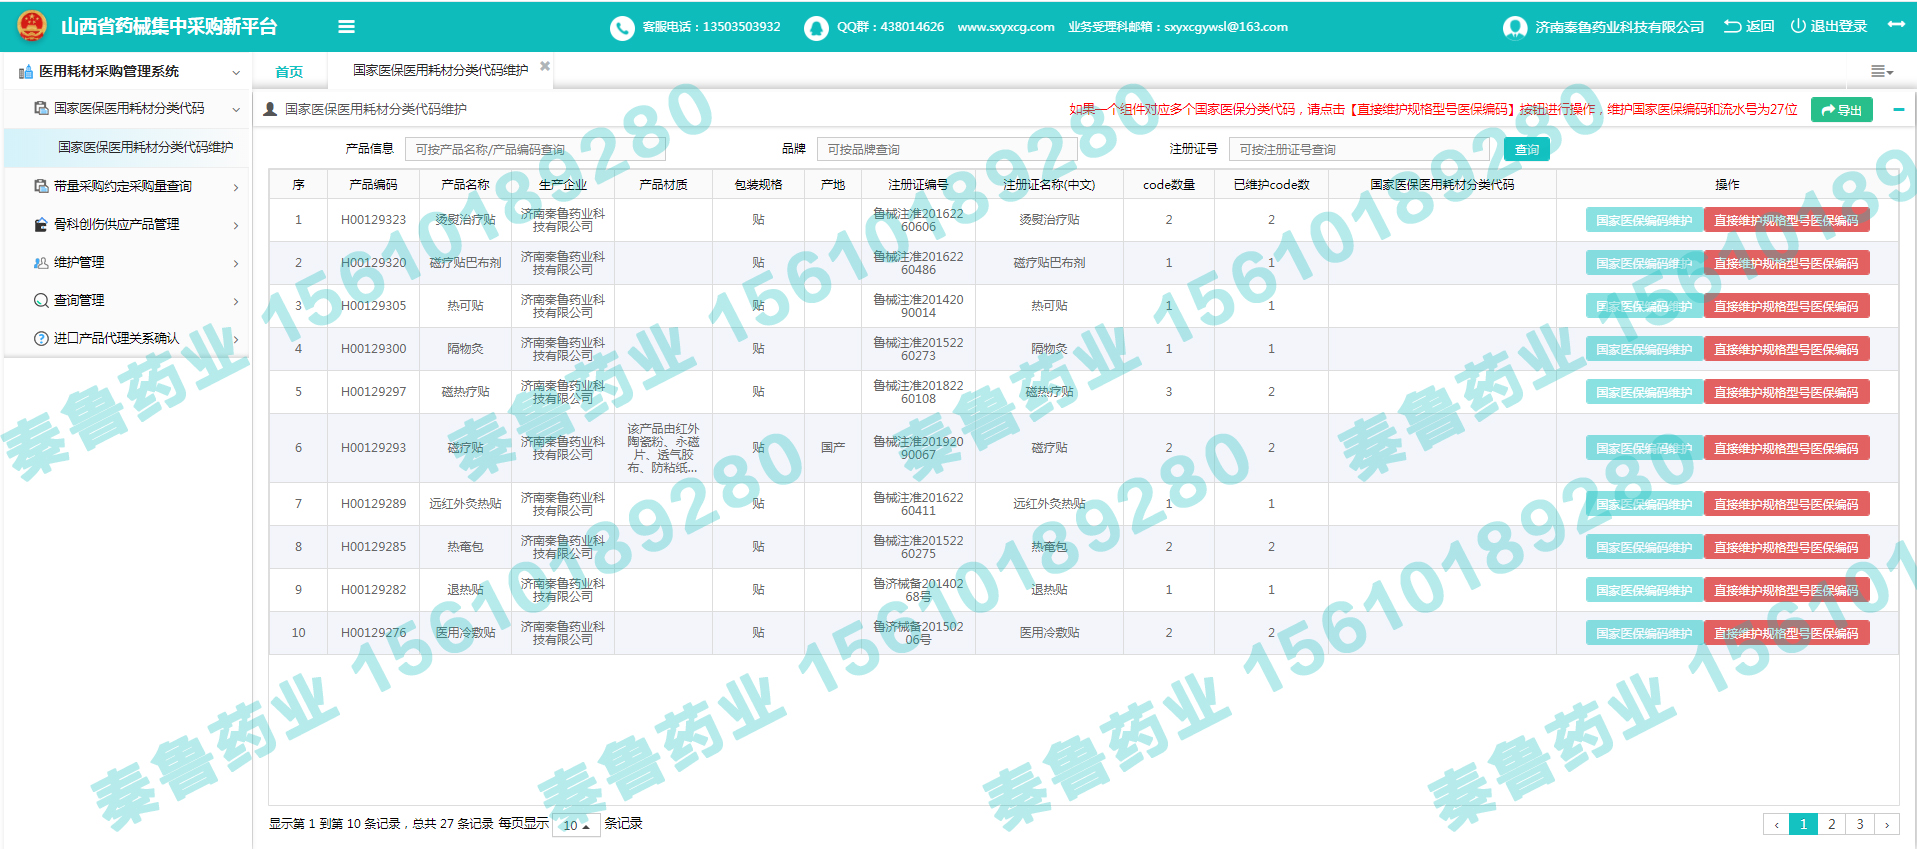Viewport: 1917px width, 849px height.
Task: Click the 退出登录 logout power icon
Action: [1797, 26]
